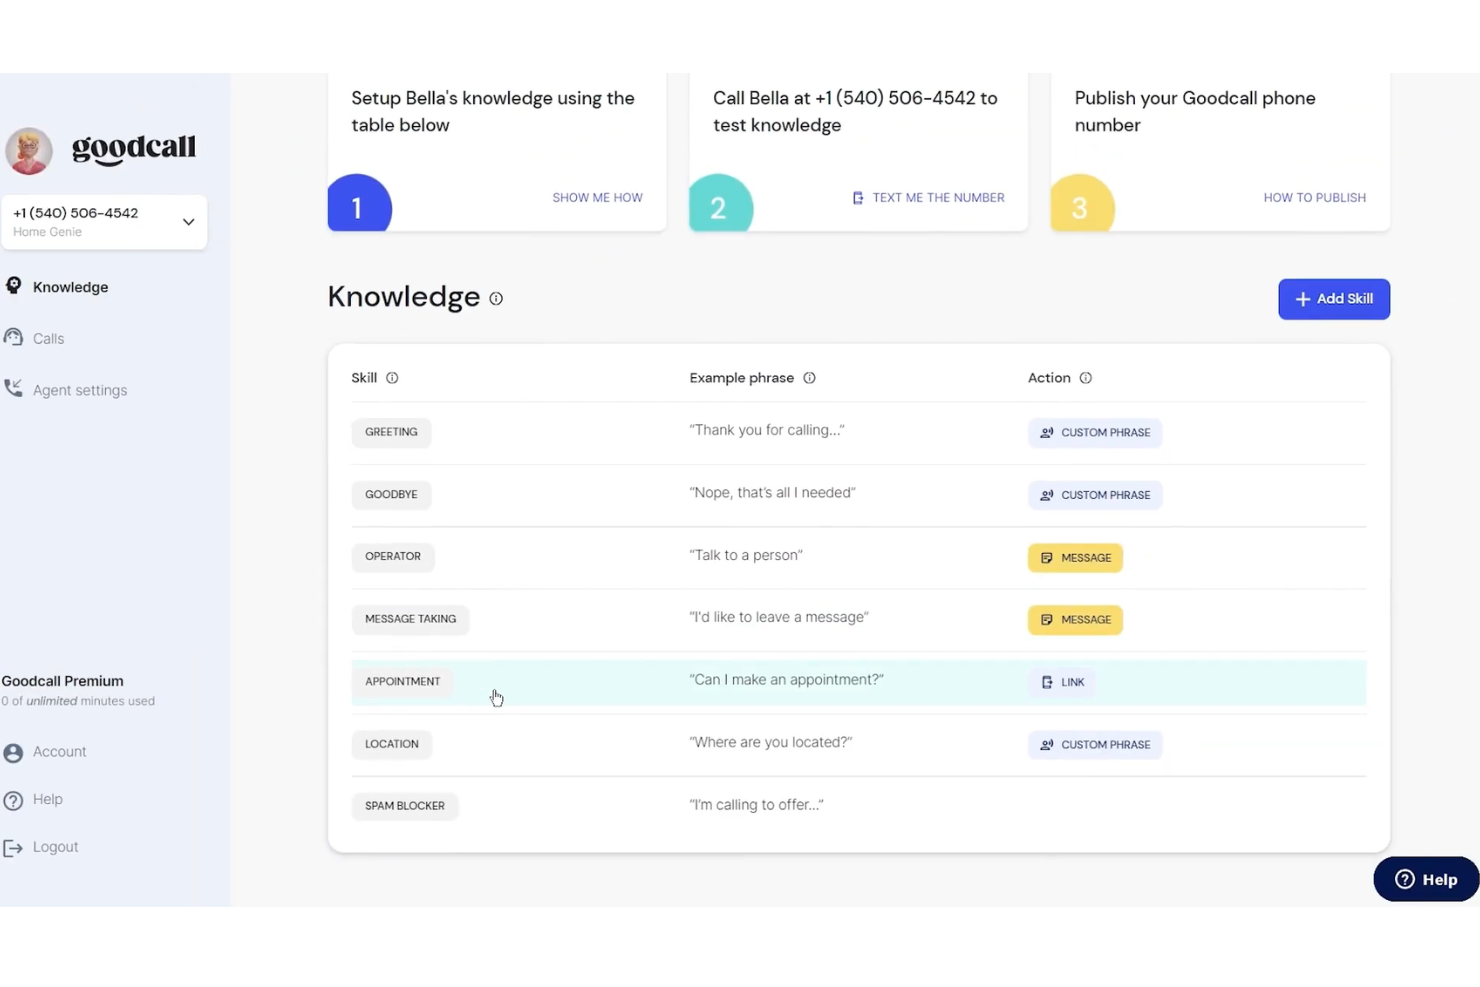
Task: Click TEXT ME THE NUMBER link
Action: coord(938,198)
